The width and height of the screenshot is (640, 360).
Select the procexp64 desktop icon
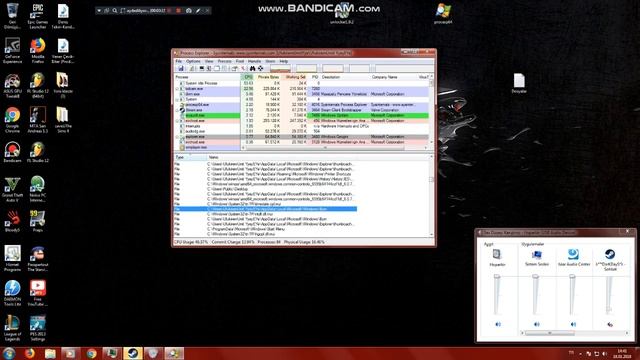(443, 13)
